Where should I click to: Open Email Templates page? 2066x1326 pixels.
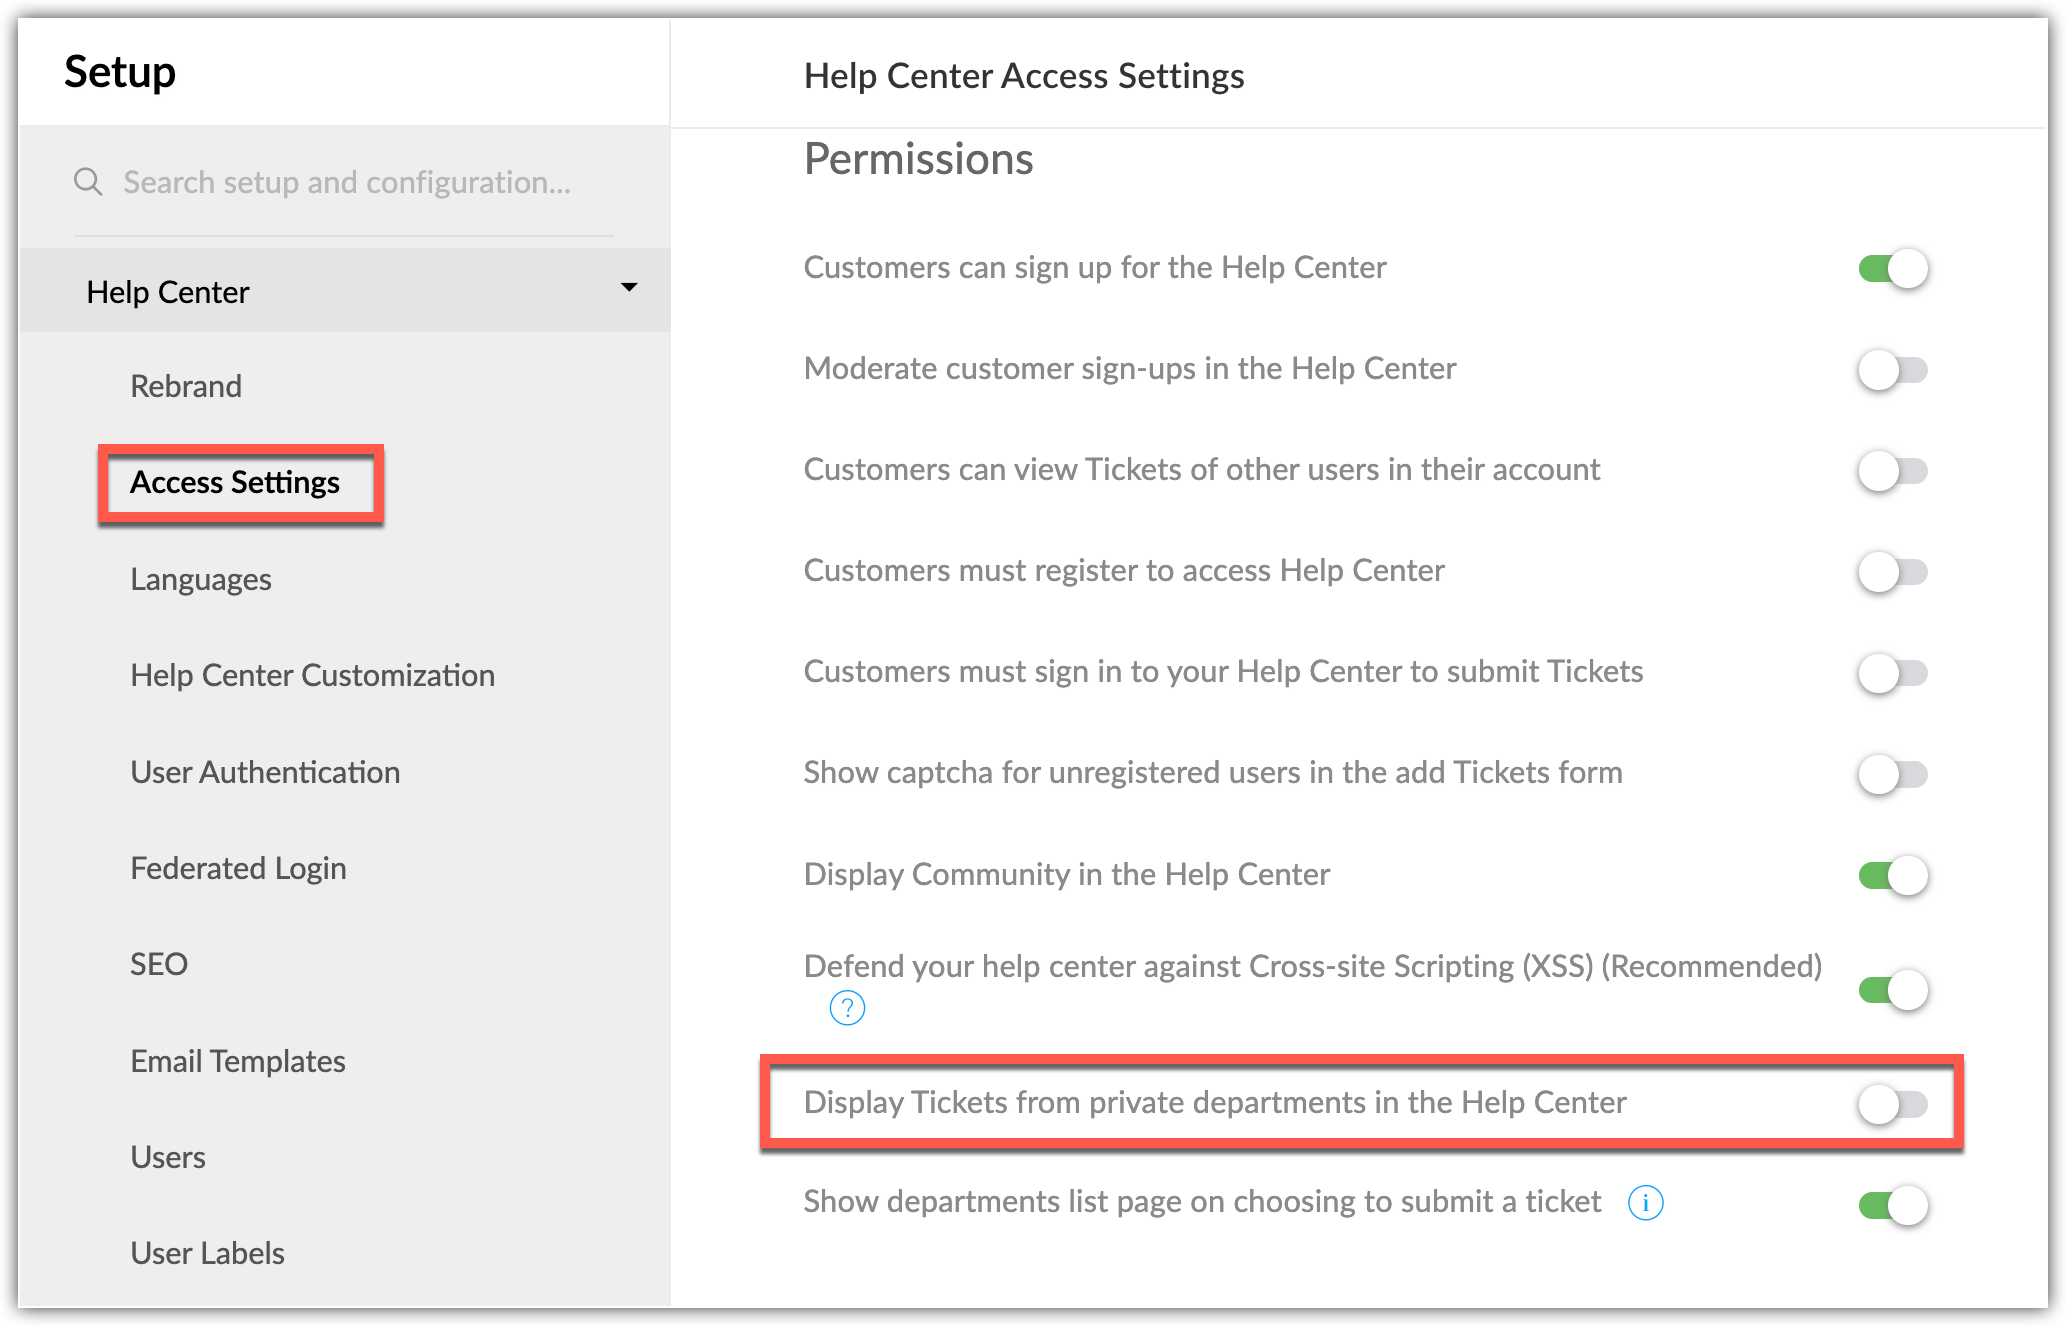pos(237,1061)
